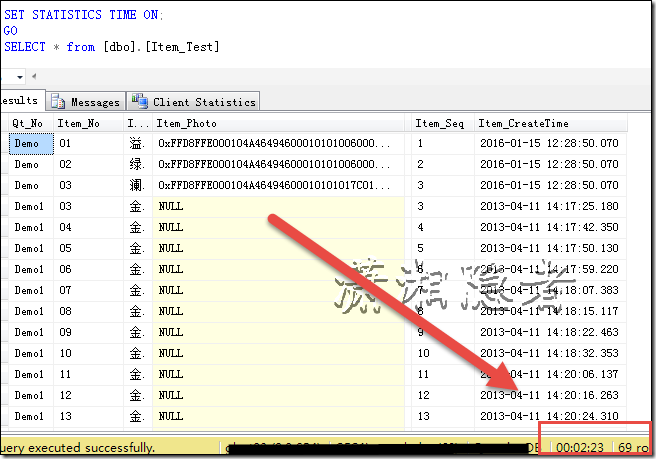Viewport: 656px width, 459px height.
Task: Open the Messages tab
Action: pyautogui.click(x=95, y=102)
